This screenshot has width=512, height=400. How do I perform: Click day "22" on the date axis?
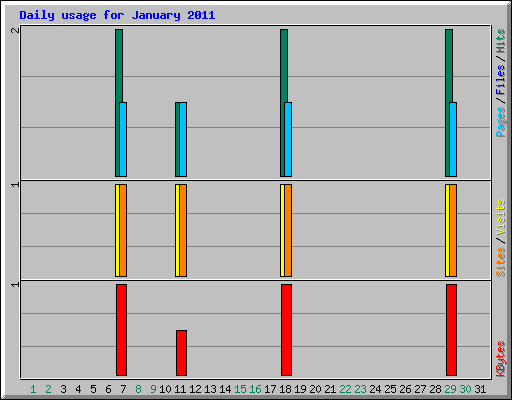coord(345,389)
